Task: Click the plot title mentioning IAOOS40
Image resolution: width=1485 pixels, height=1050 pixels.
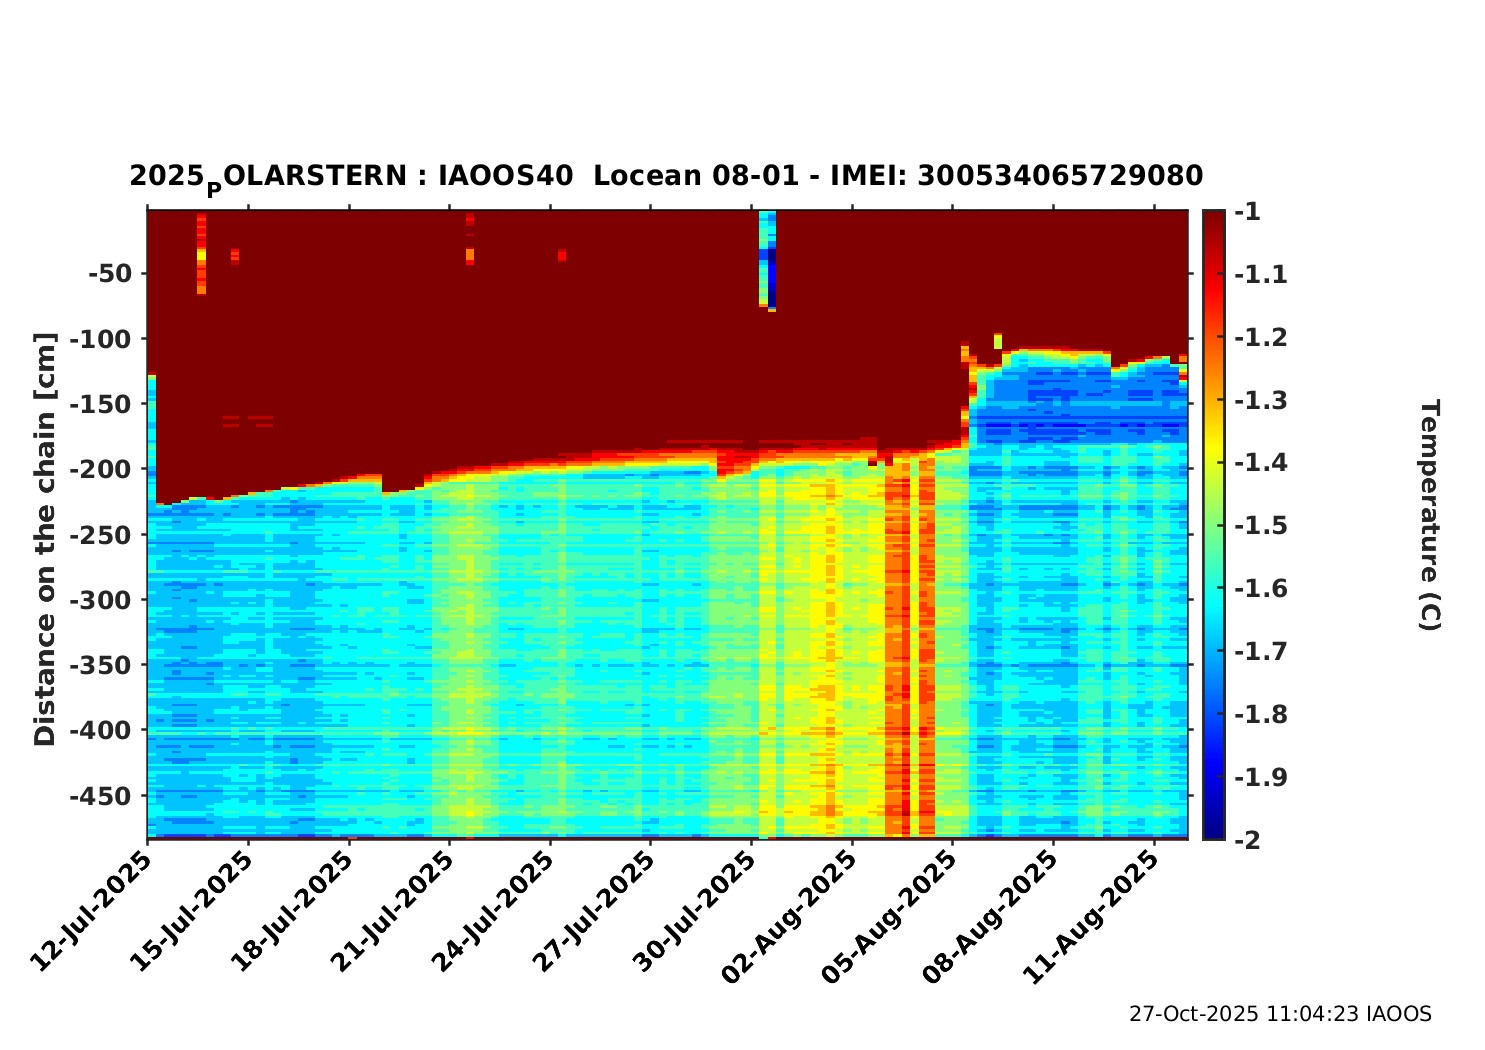Action: [x=665, y=176]
